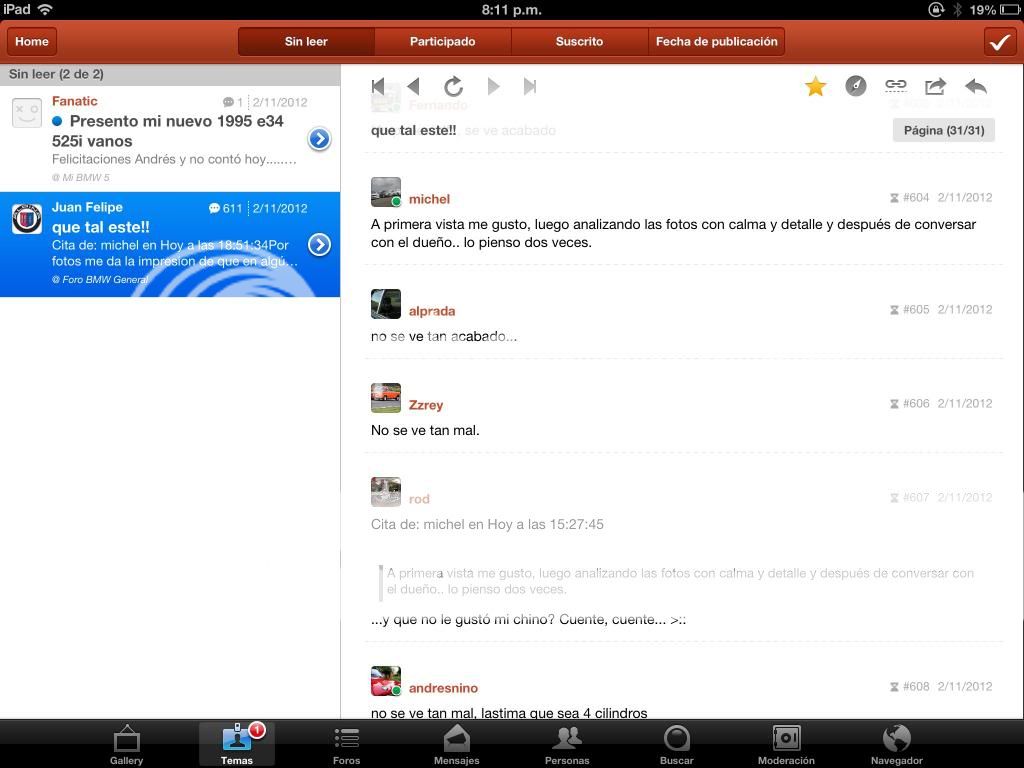Open Buscar search in bottom bar
1024x768 pixels.
click(x=677, y=745)
